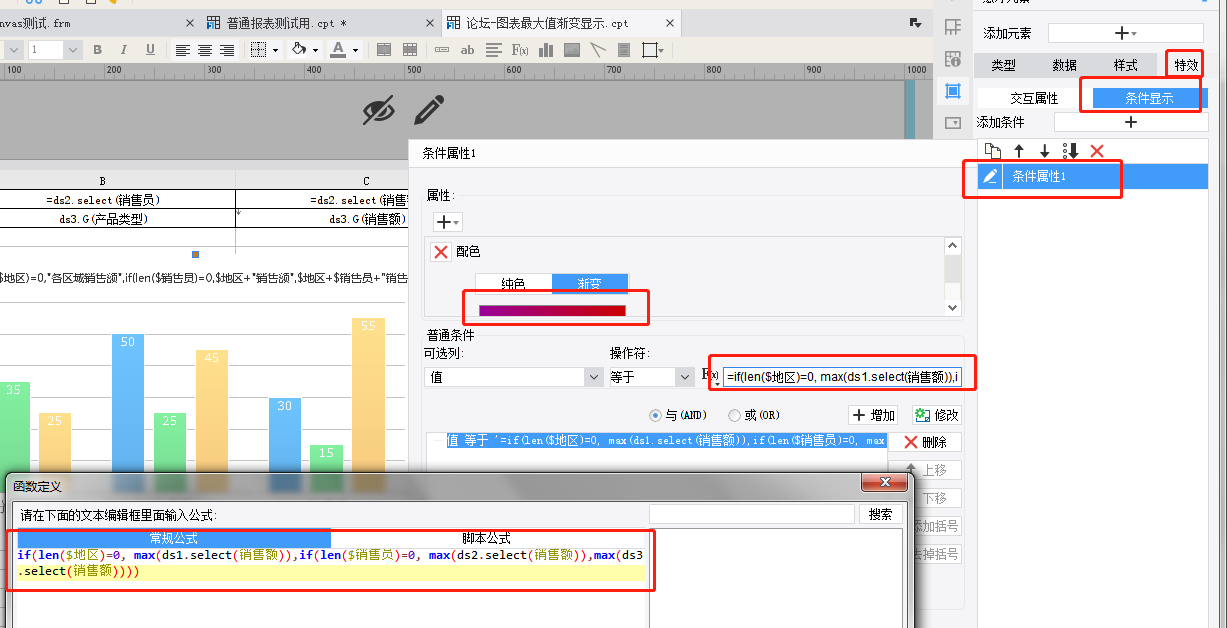Open the F(x) value type dropdown in condition
Image resolution: width=1227 pixels, height=628 pixels.
point(710,376)
